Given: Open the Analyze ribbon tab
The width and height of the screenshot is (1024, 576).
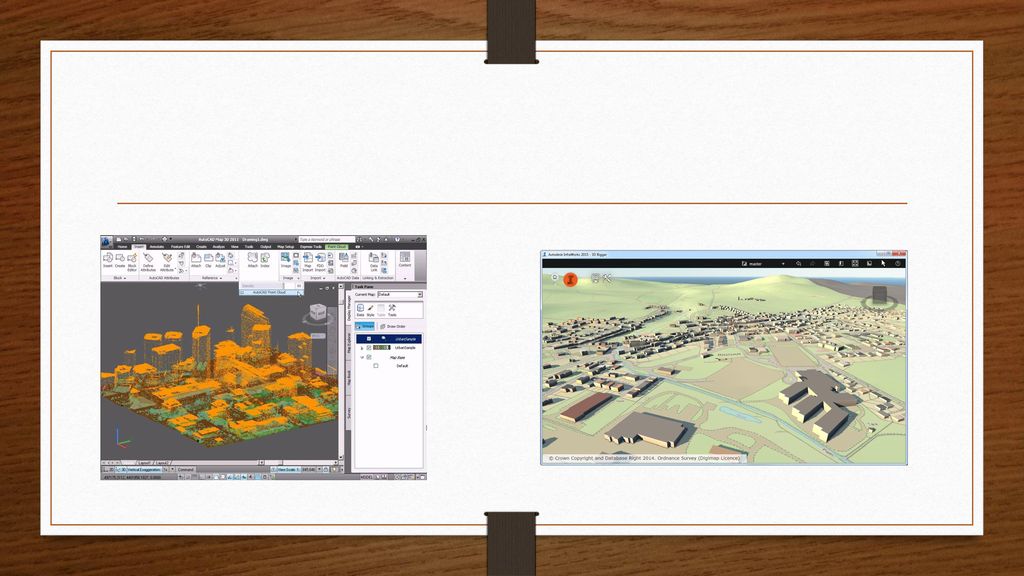Looking at the screenshot, I should click(218, 247).
